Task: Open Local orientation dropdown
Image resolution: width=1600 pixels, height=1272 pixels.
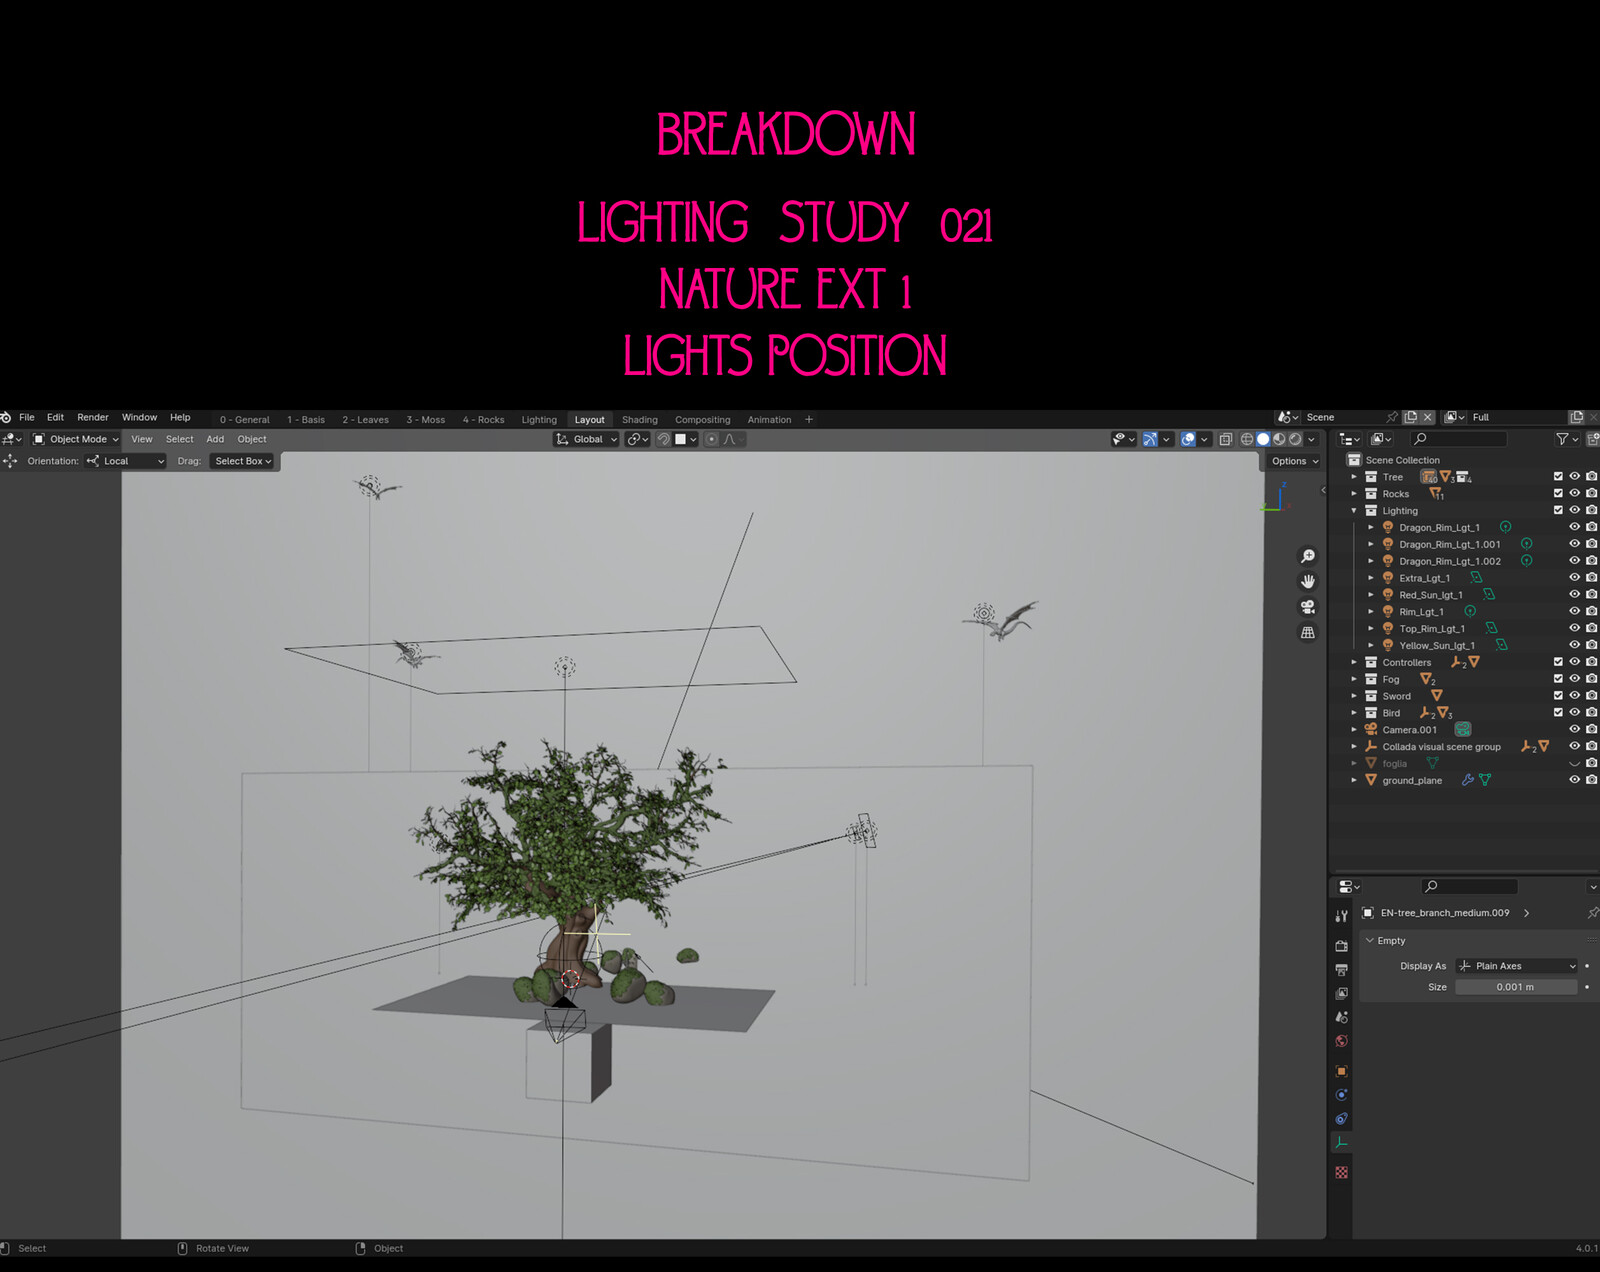Action: click(x=125, y=461)
